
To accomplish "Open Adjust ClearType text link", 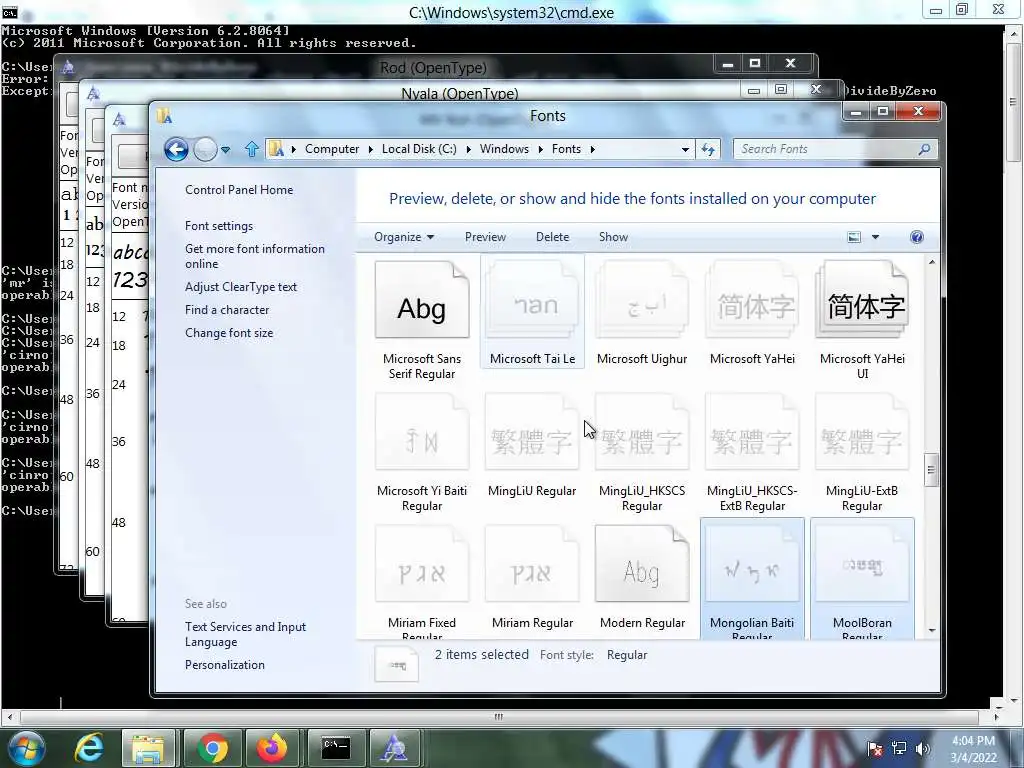I will click(241, 287).
